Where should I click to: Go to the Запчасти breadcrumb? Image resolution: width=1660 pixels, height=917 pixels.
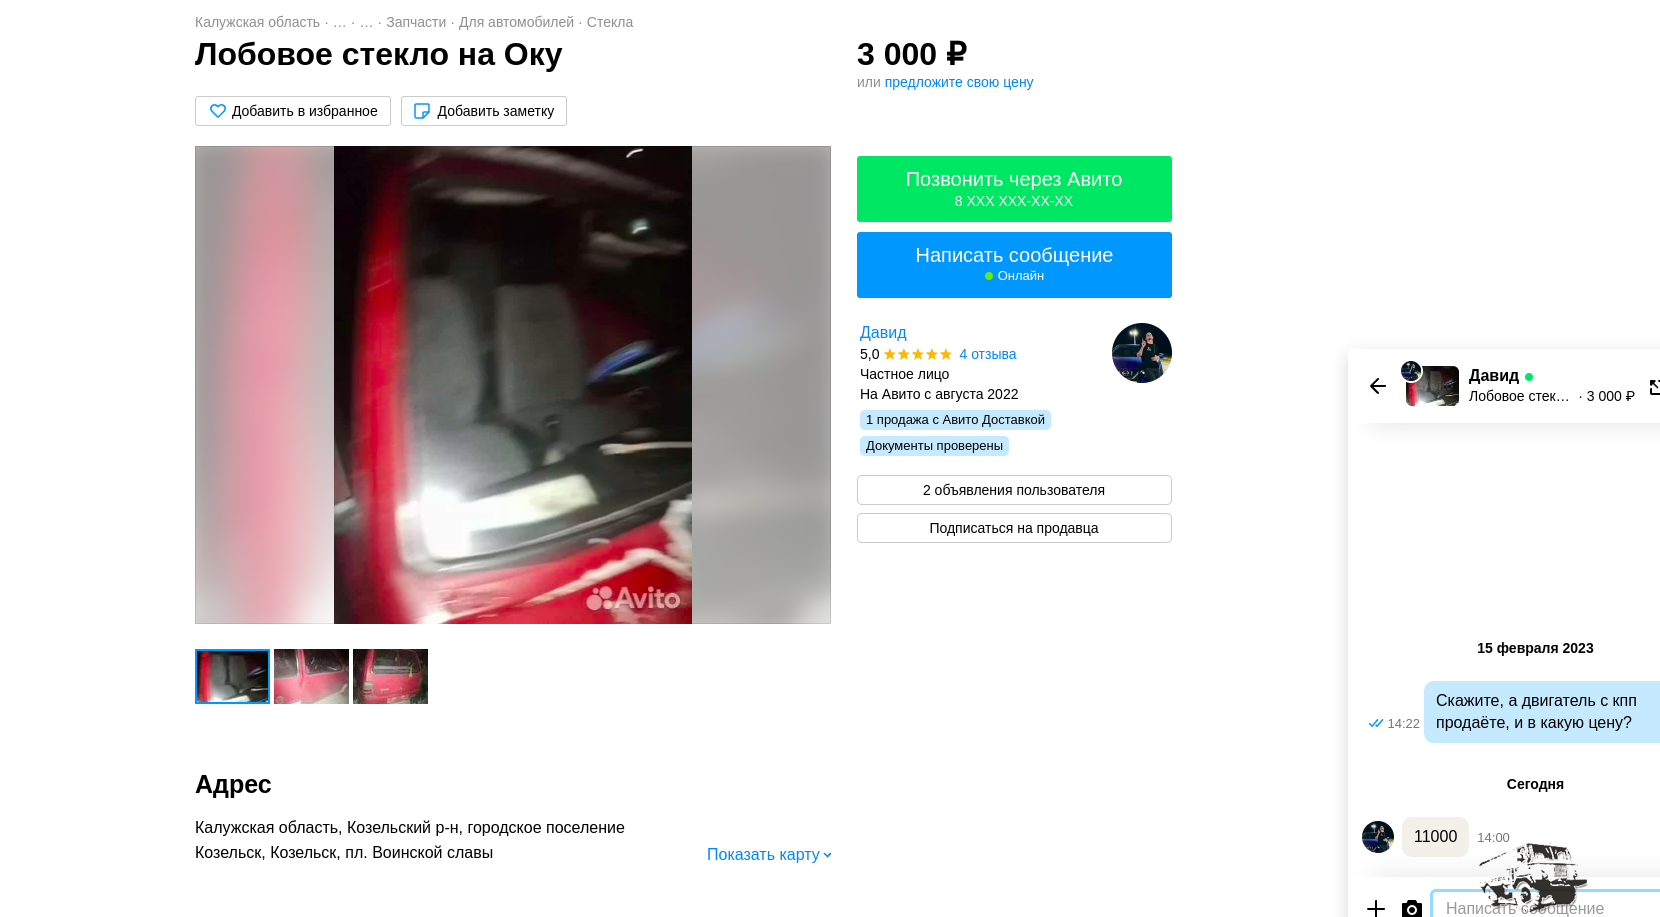click(416, 22)
